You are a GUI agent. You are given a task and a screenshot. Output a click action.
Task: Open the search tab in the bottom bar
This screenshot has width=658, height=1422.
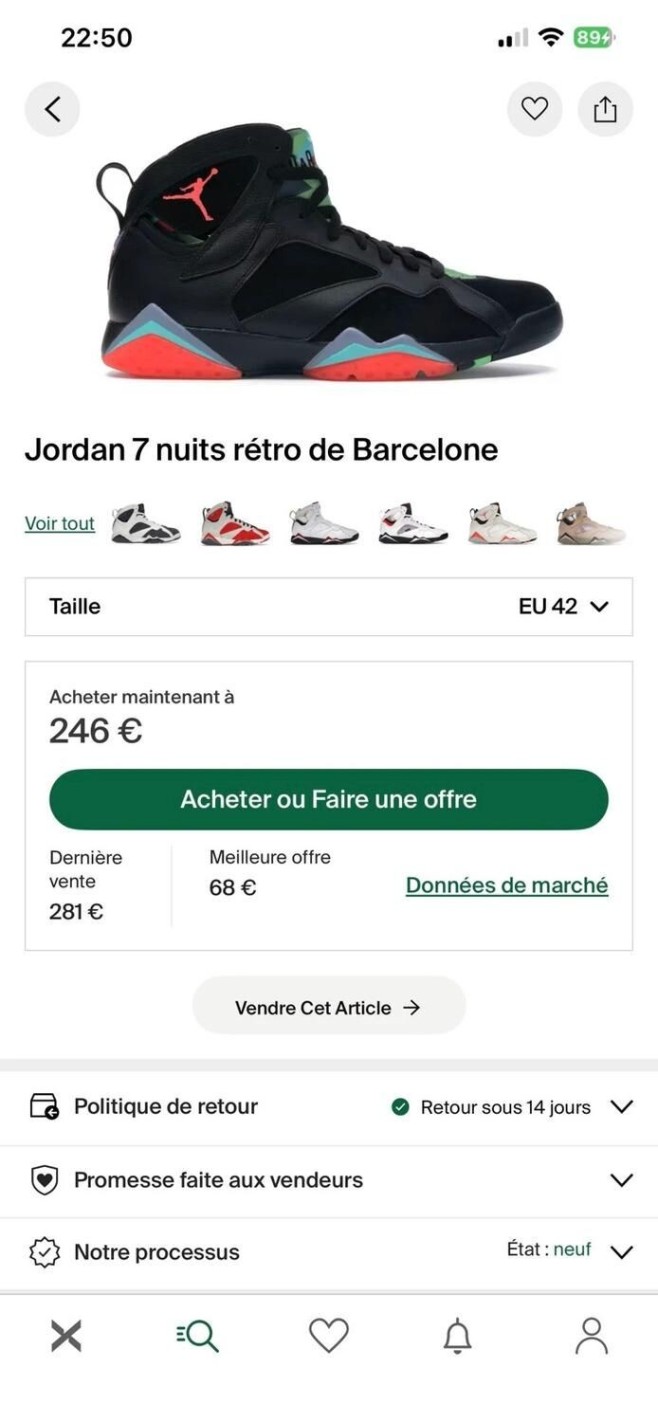[x=197, y=1336]
